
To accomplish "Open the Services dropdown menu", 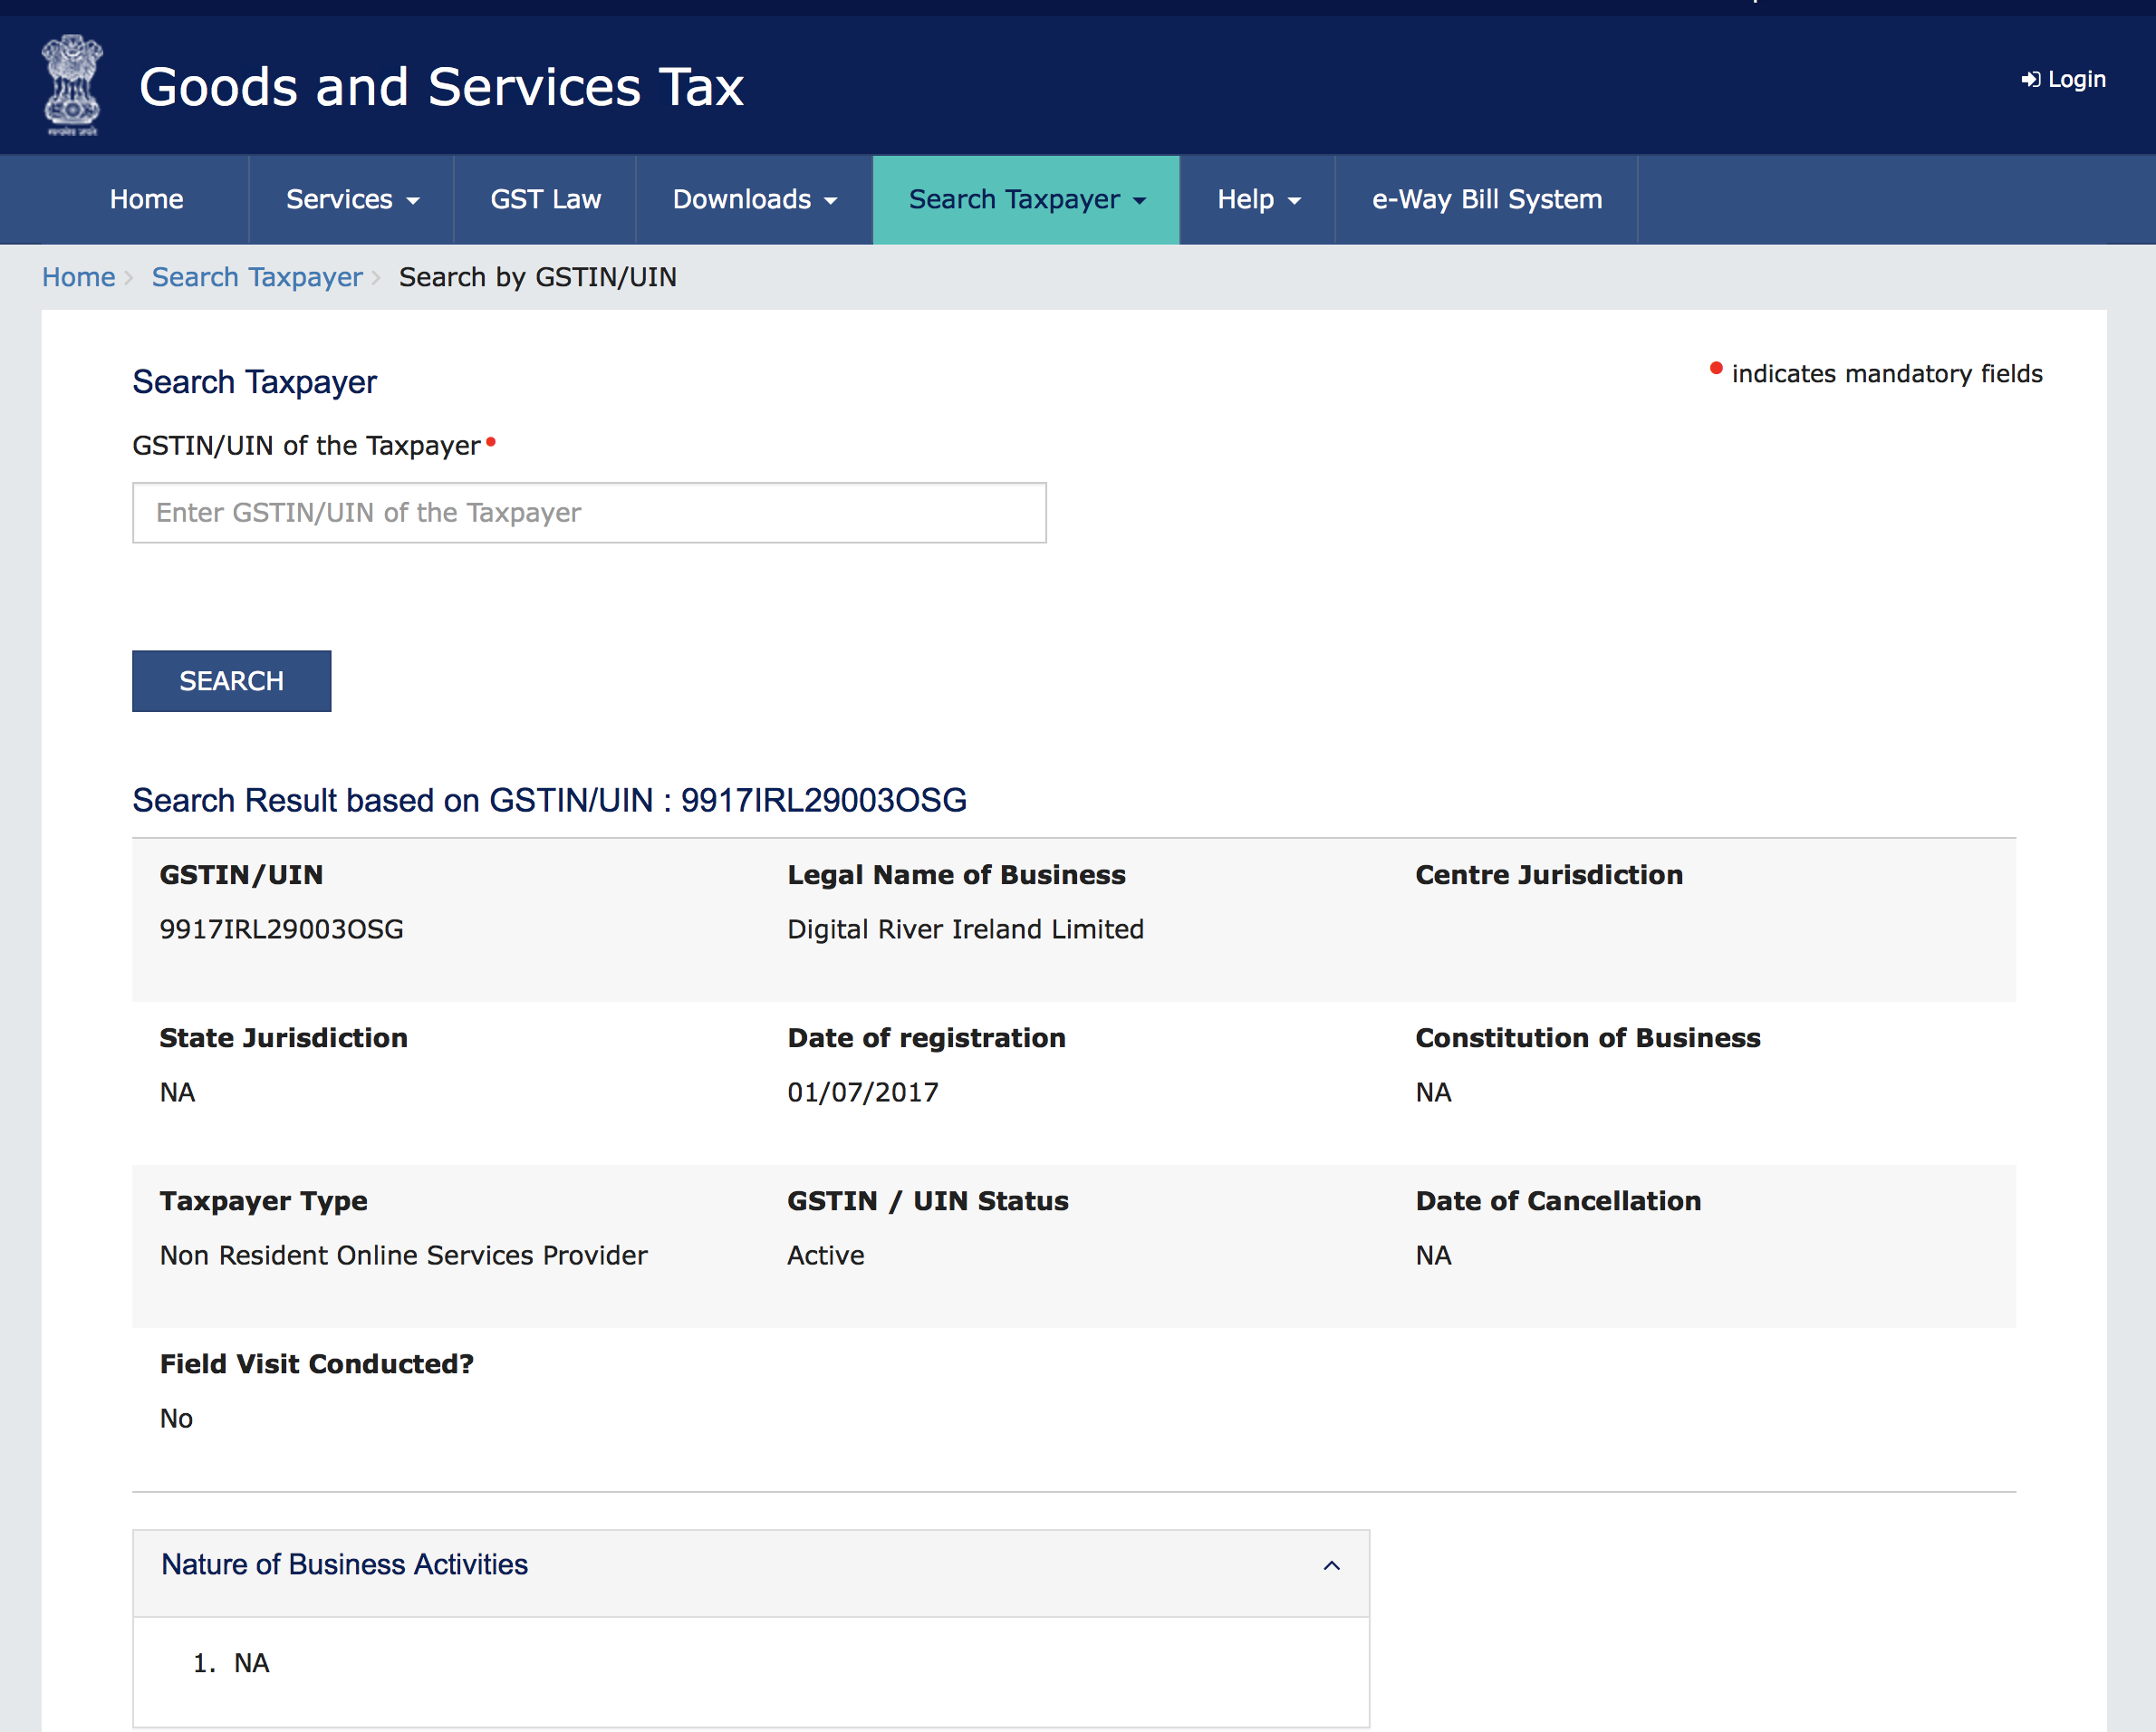I will [x=351, y=199].
